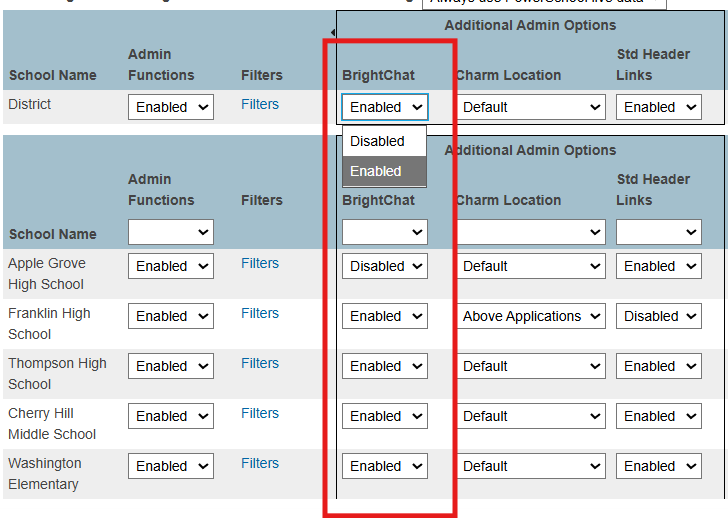
Task: Select Franklin High School name
Action: pos(49,324)
